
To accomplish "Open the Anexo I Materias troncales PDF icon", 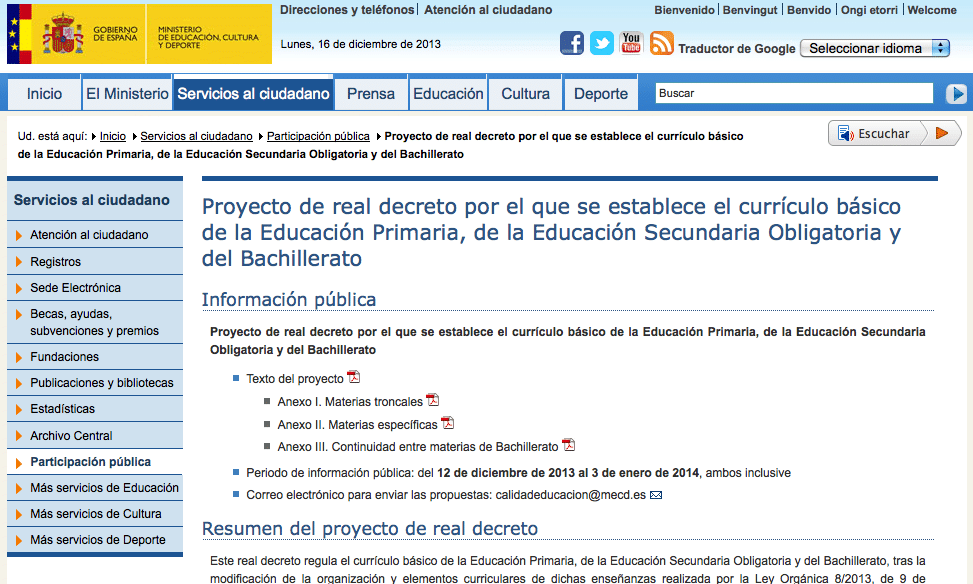I will tap(433, 400).
